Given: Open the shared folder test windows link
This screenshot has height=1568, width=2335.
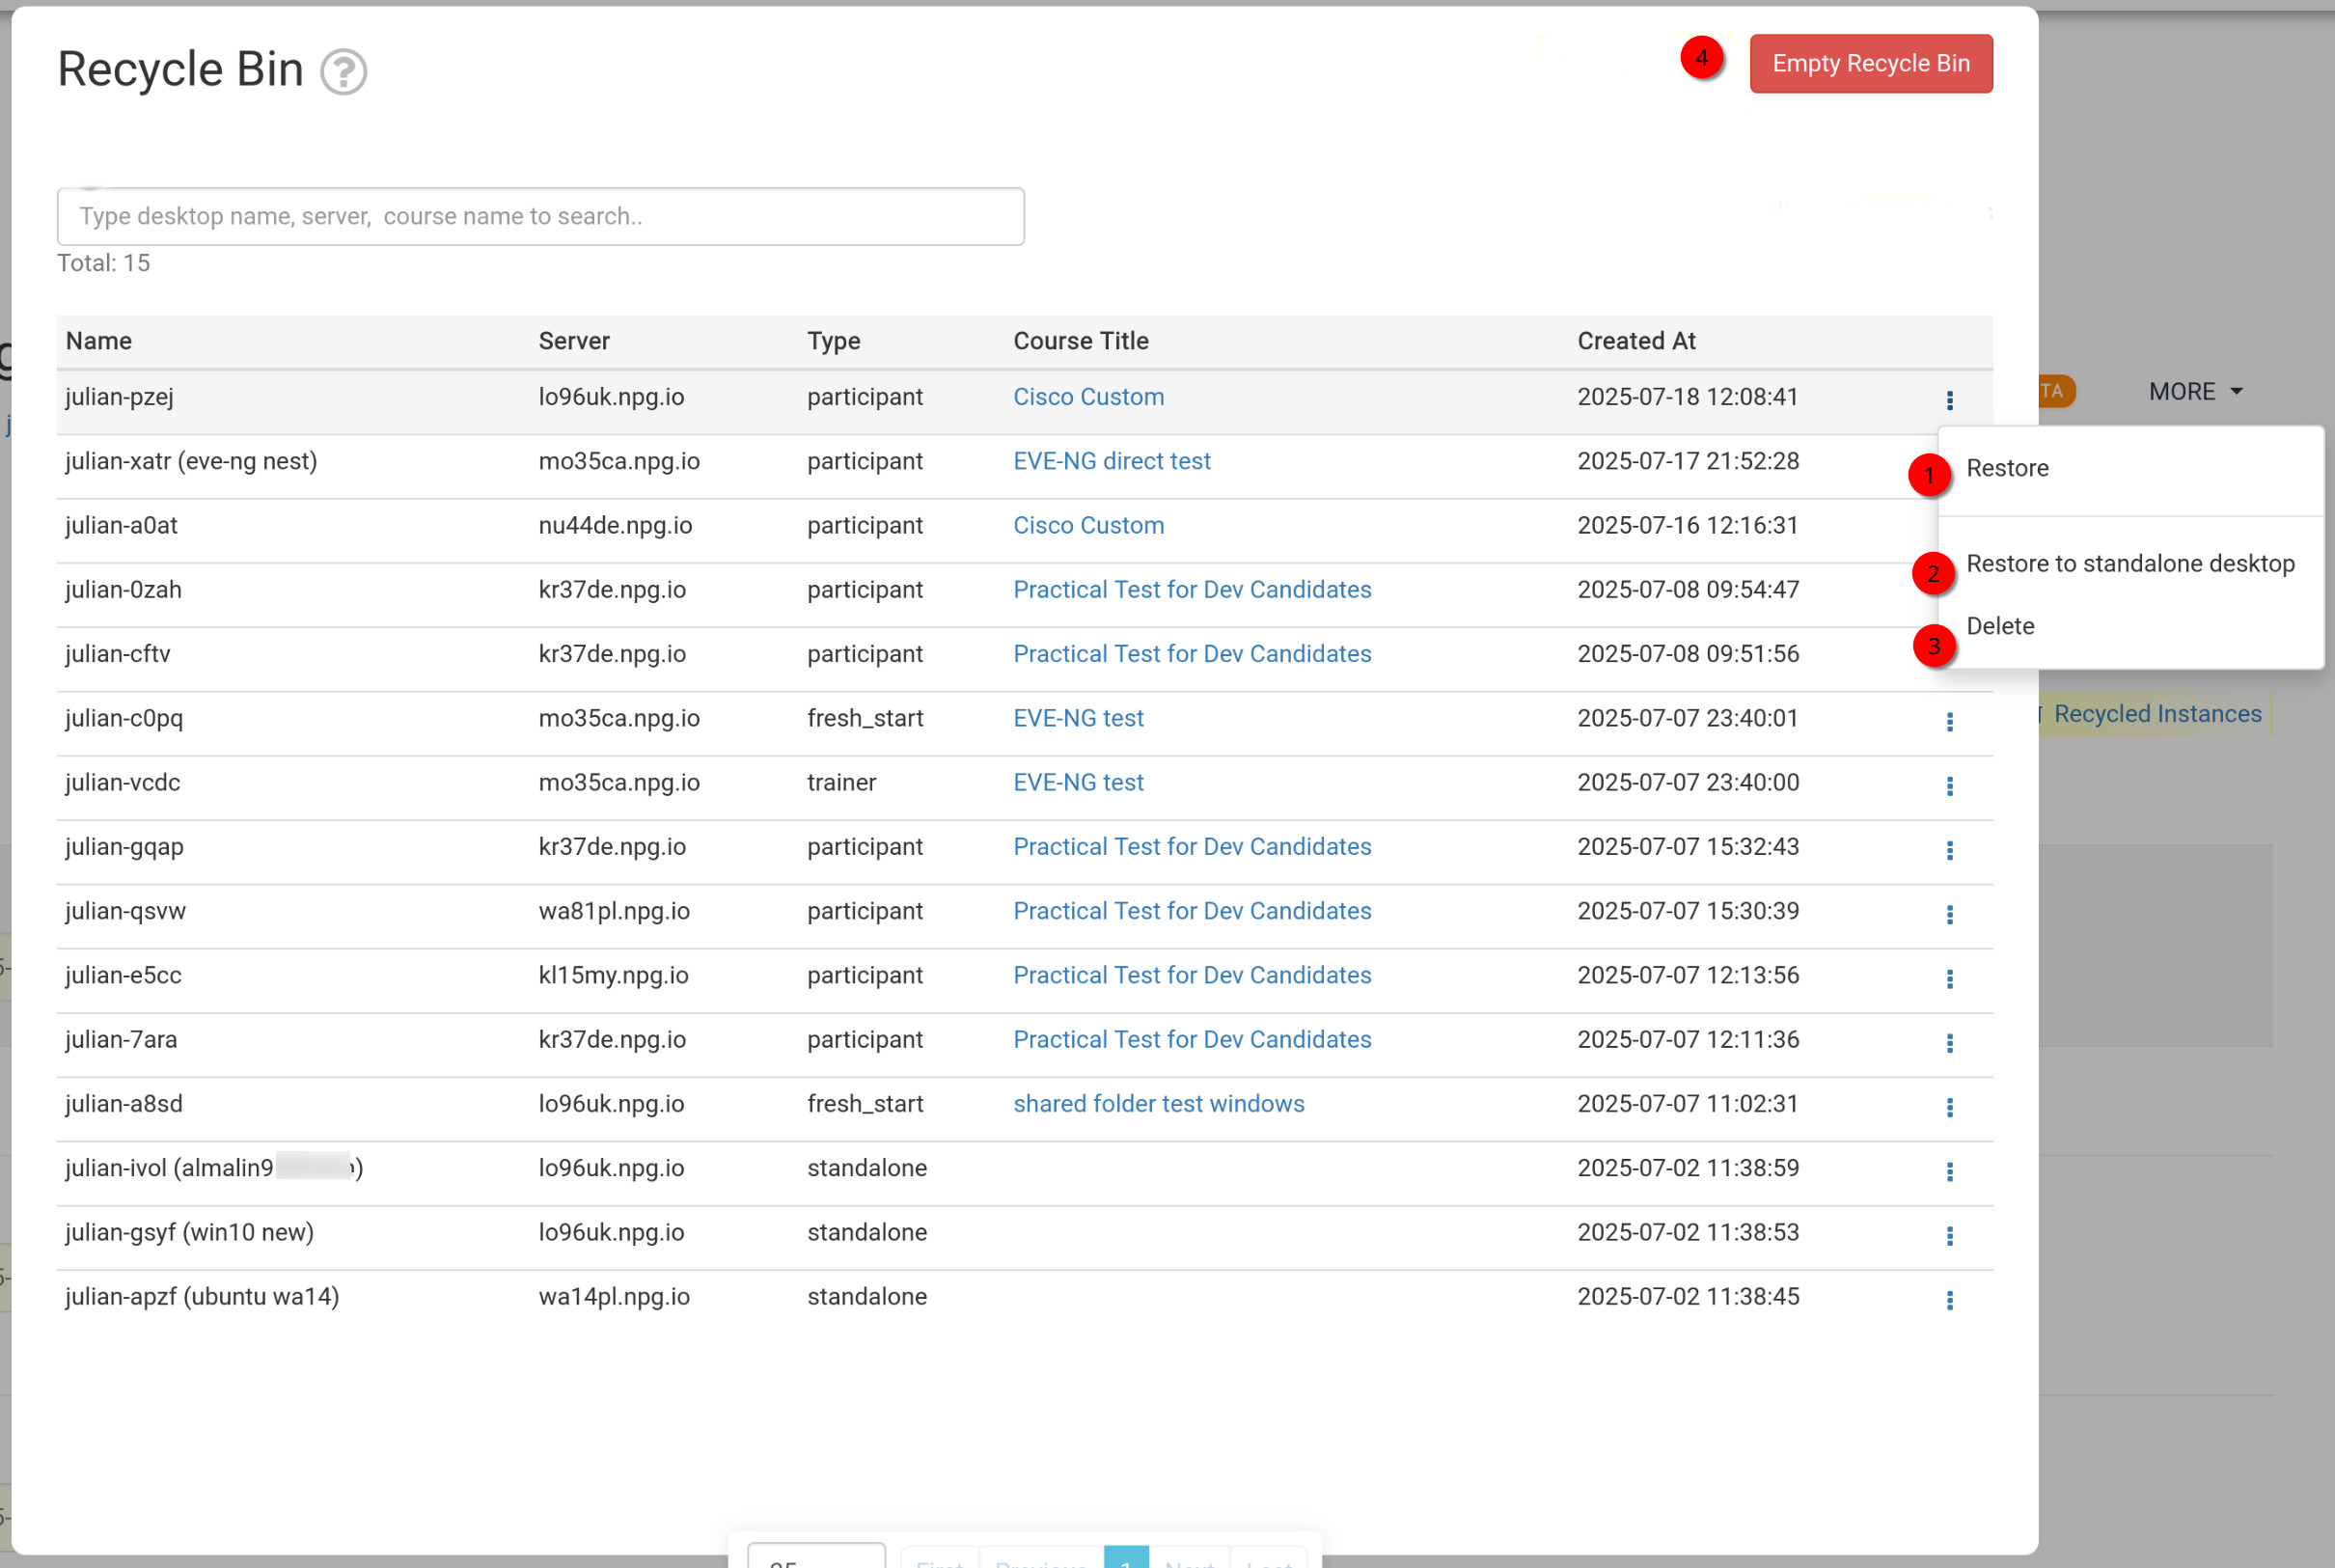Looking at the screenshot, I should [x=1158, y=1104].
